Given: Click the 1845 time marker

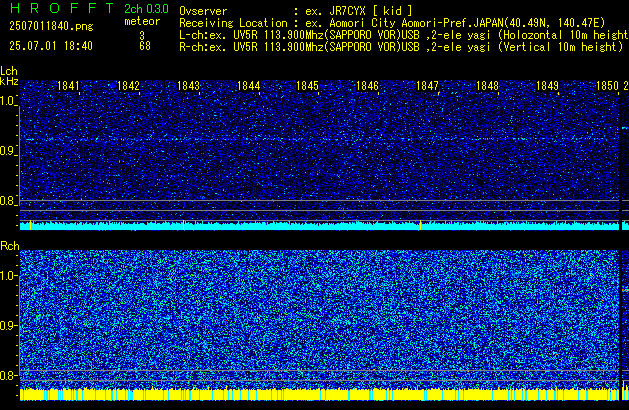Looking at the screenshot, I should coord(307,86).
